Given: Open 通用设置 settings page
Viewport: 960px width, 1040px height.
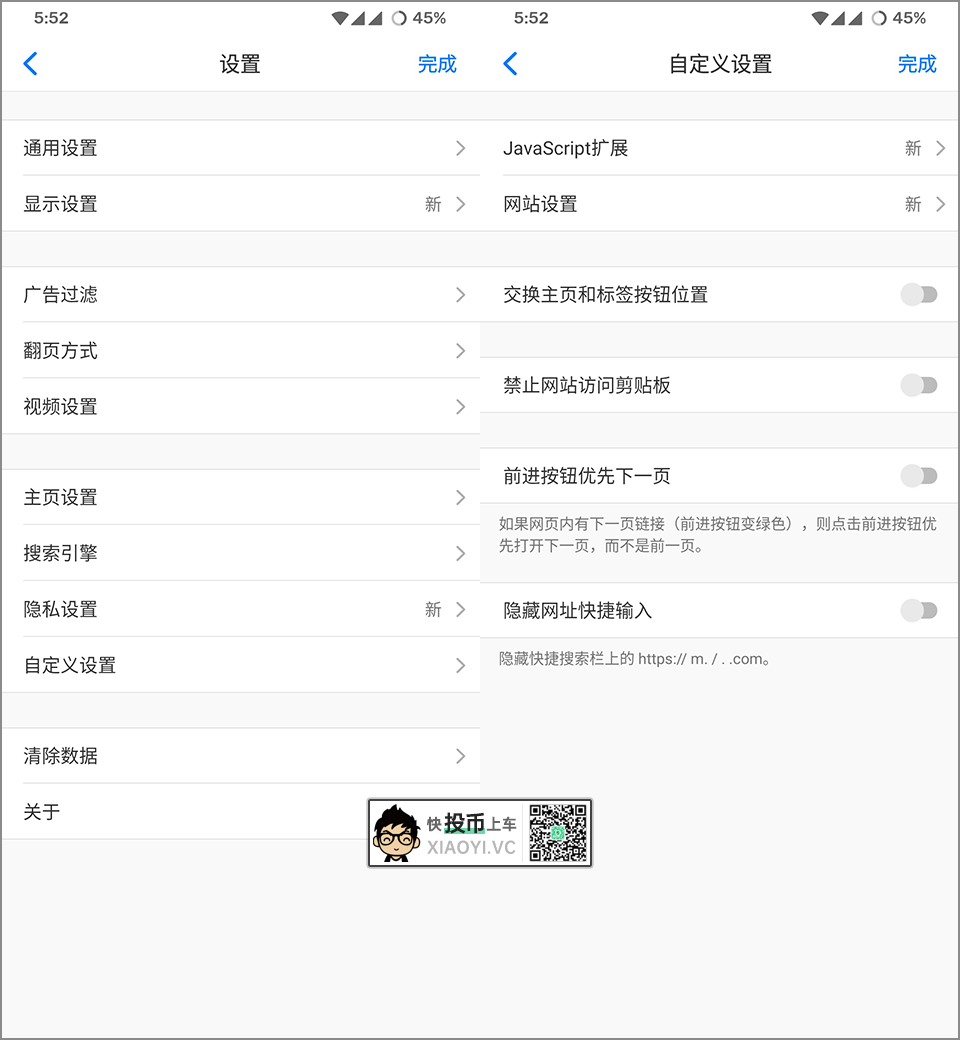Looking at the screenshot, I should click(x=240, y=147).
